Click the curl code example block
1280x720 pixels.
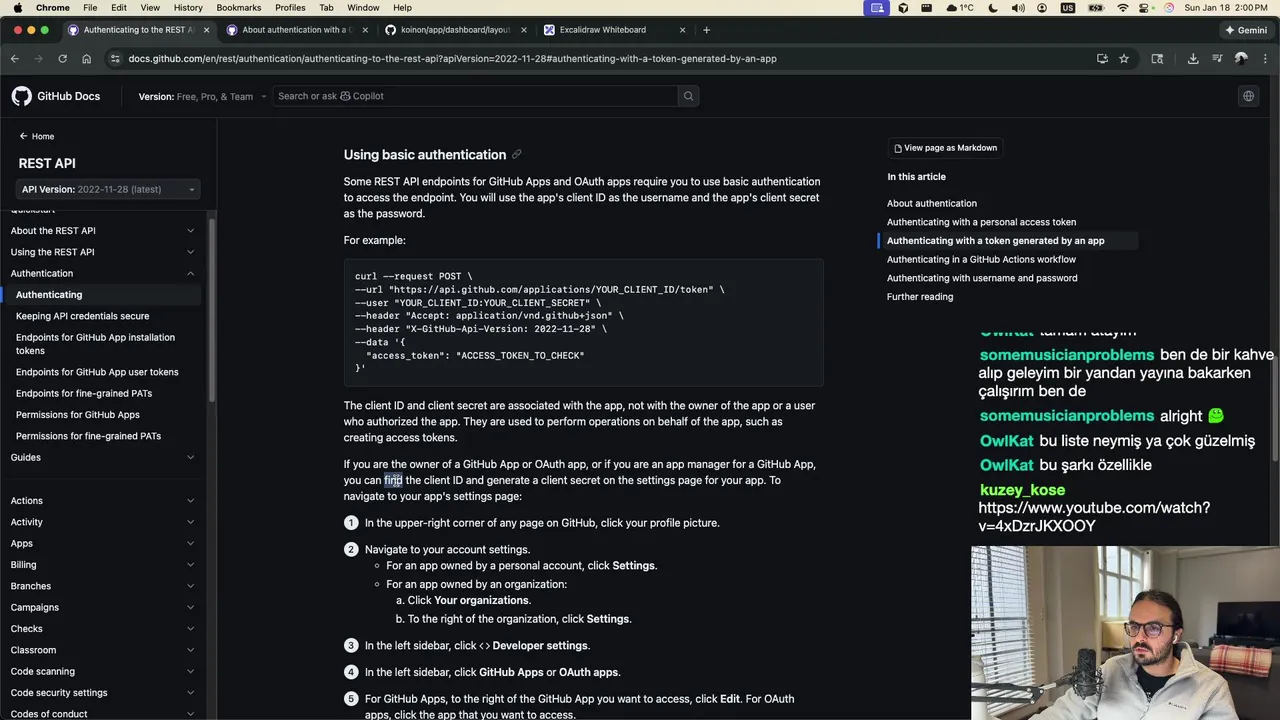[x=583, y=322]
